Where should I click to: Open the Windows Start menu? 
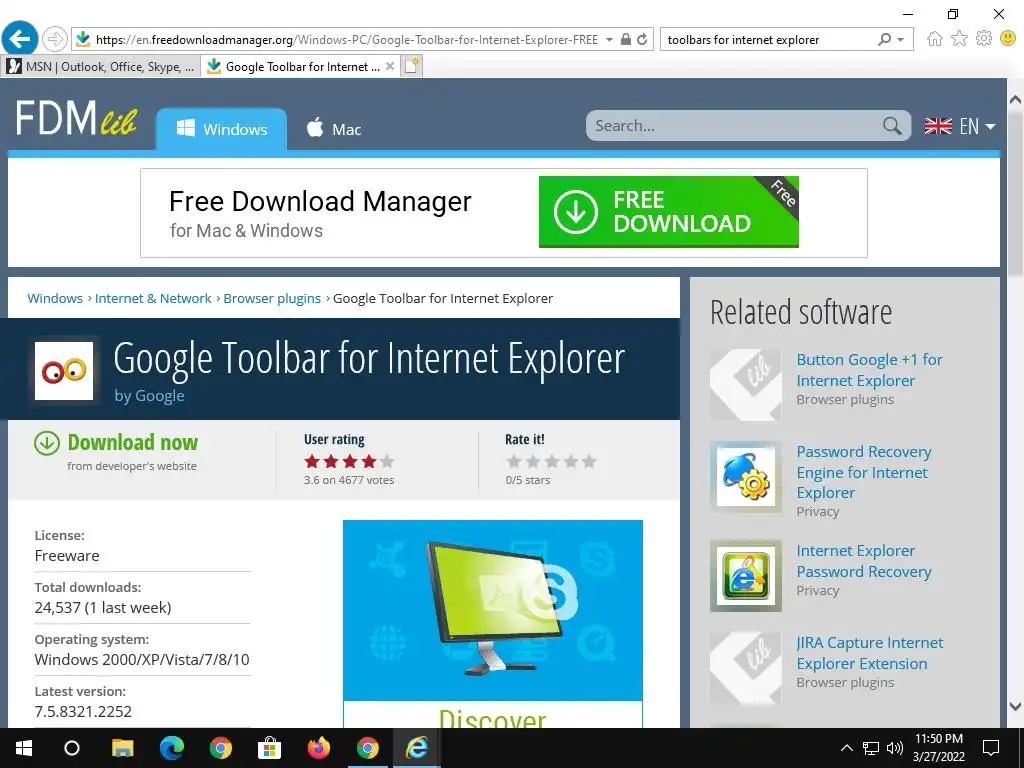coord(24,748)
